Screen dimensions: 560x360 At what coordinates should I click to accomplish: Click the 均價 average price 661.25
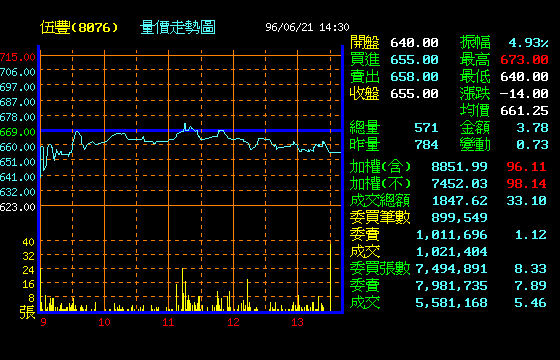coord(524,111)
